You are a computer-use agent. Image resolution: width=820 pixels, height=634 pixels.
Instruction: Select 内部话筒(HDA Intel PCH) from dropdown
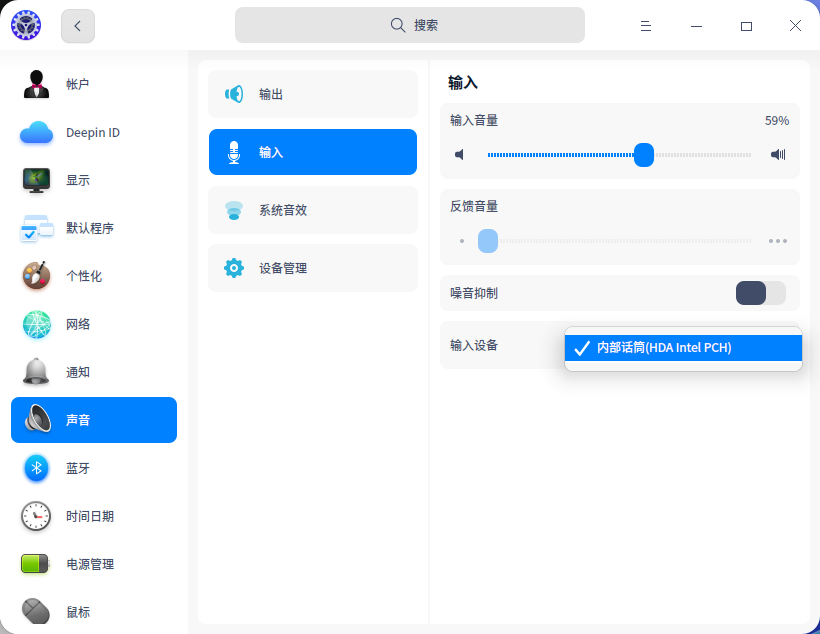coord(683,348)
